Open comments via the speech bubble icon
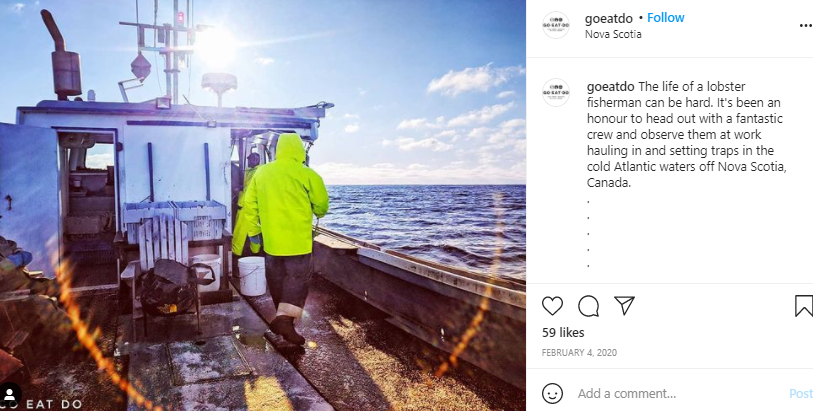813x411 pixels. coord(588,306)
